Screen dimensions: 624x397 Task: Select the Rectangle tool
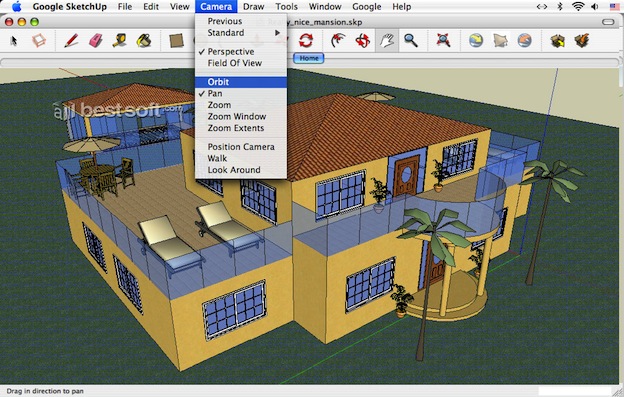click(176, 41)
